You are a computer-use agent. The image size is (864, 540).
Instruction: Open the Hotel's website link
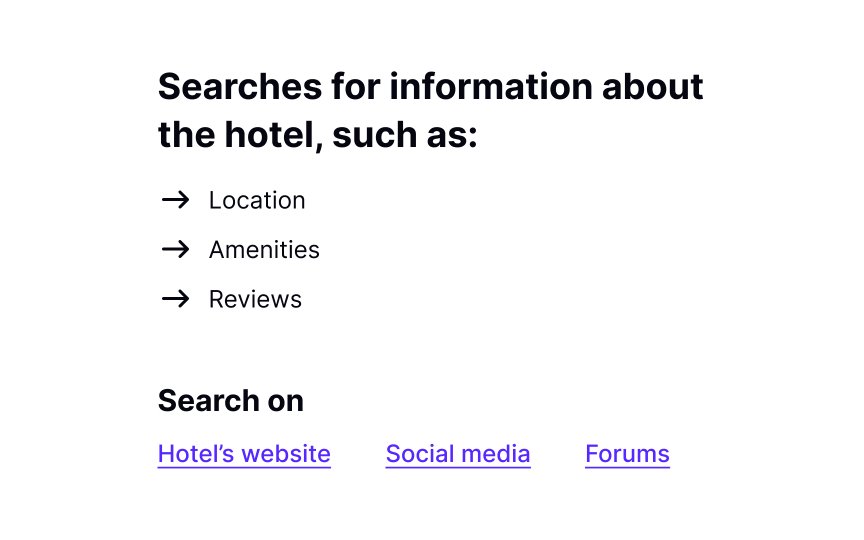coord(244,454)
